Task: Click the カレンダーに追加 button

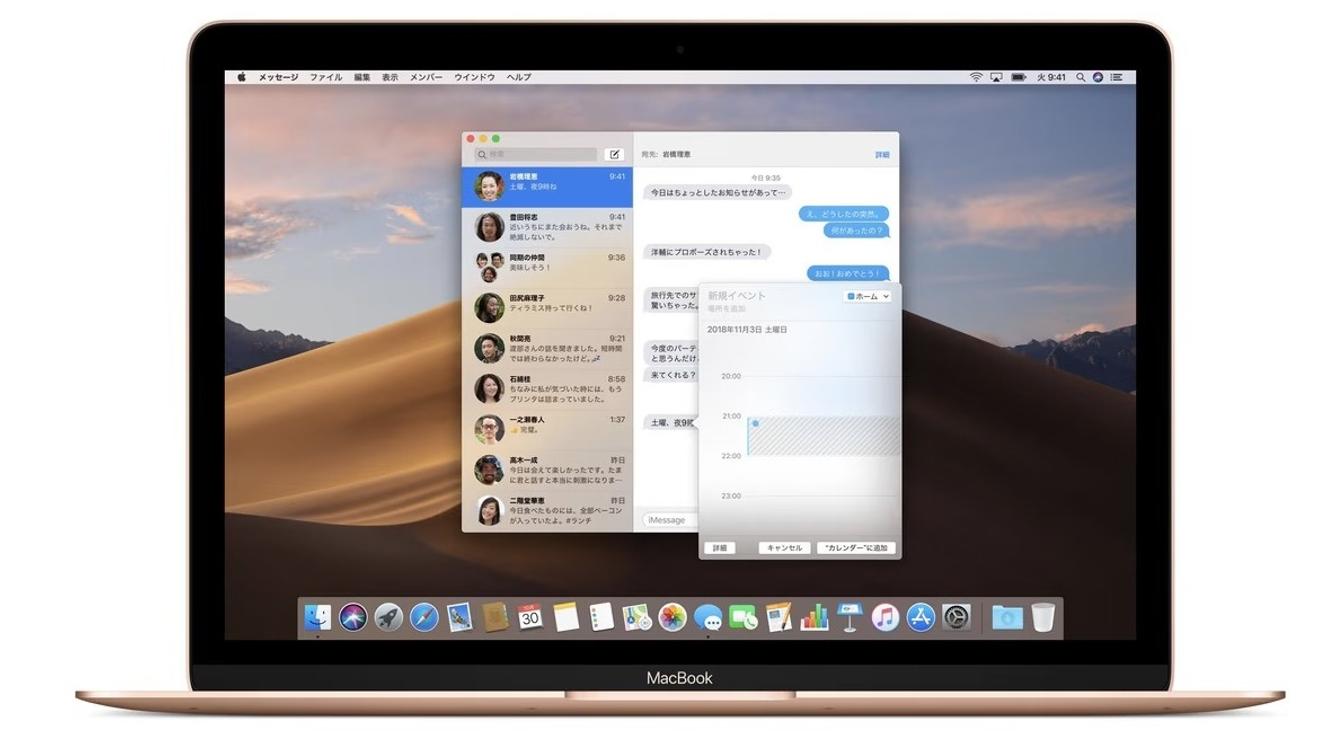Action: [x=857, y=547]
